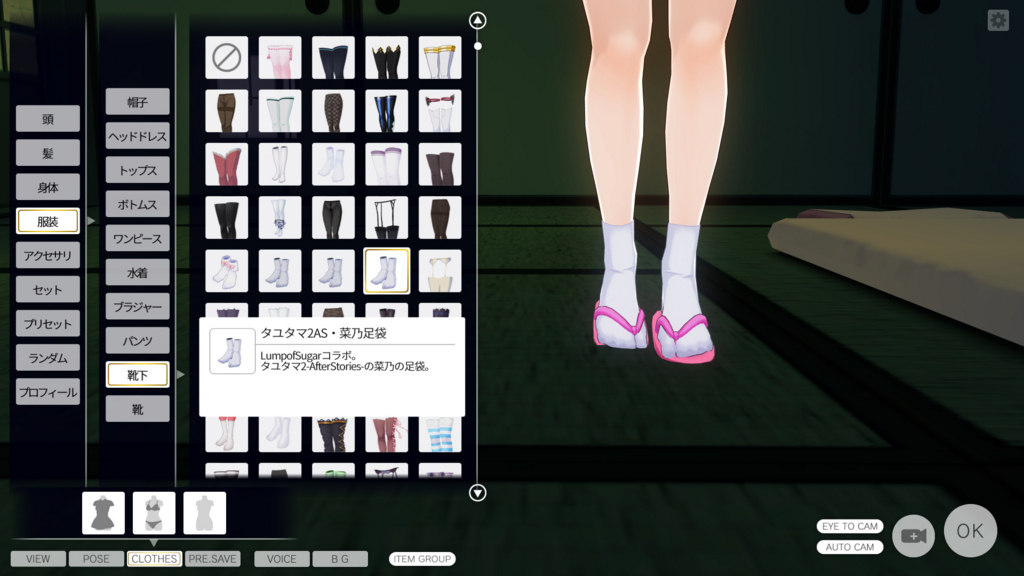
Task: Switch to the B G tab
Action: (x=340, y=559)
